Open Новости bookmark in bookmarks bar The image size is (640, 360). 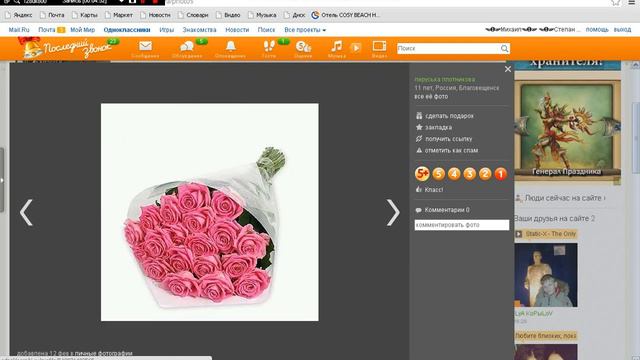click(x=155, y=15)
